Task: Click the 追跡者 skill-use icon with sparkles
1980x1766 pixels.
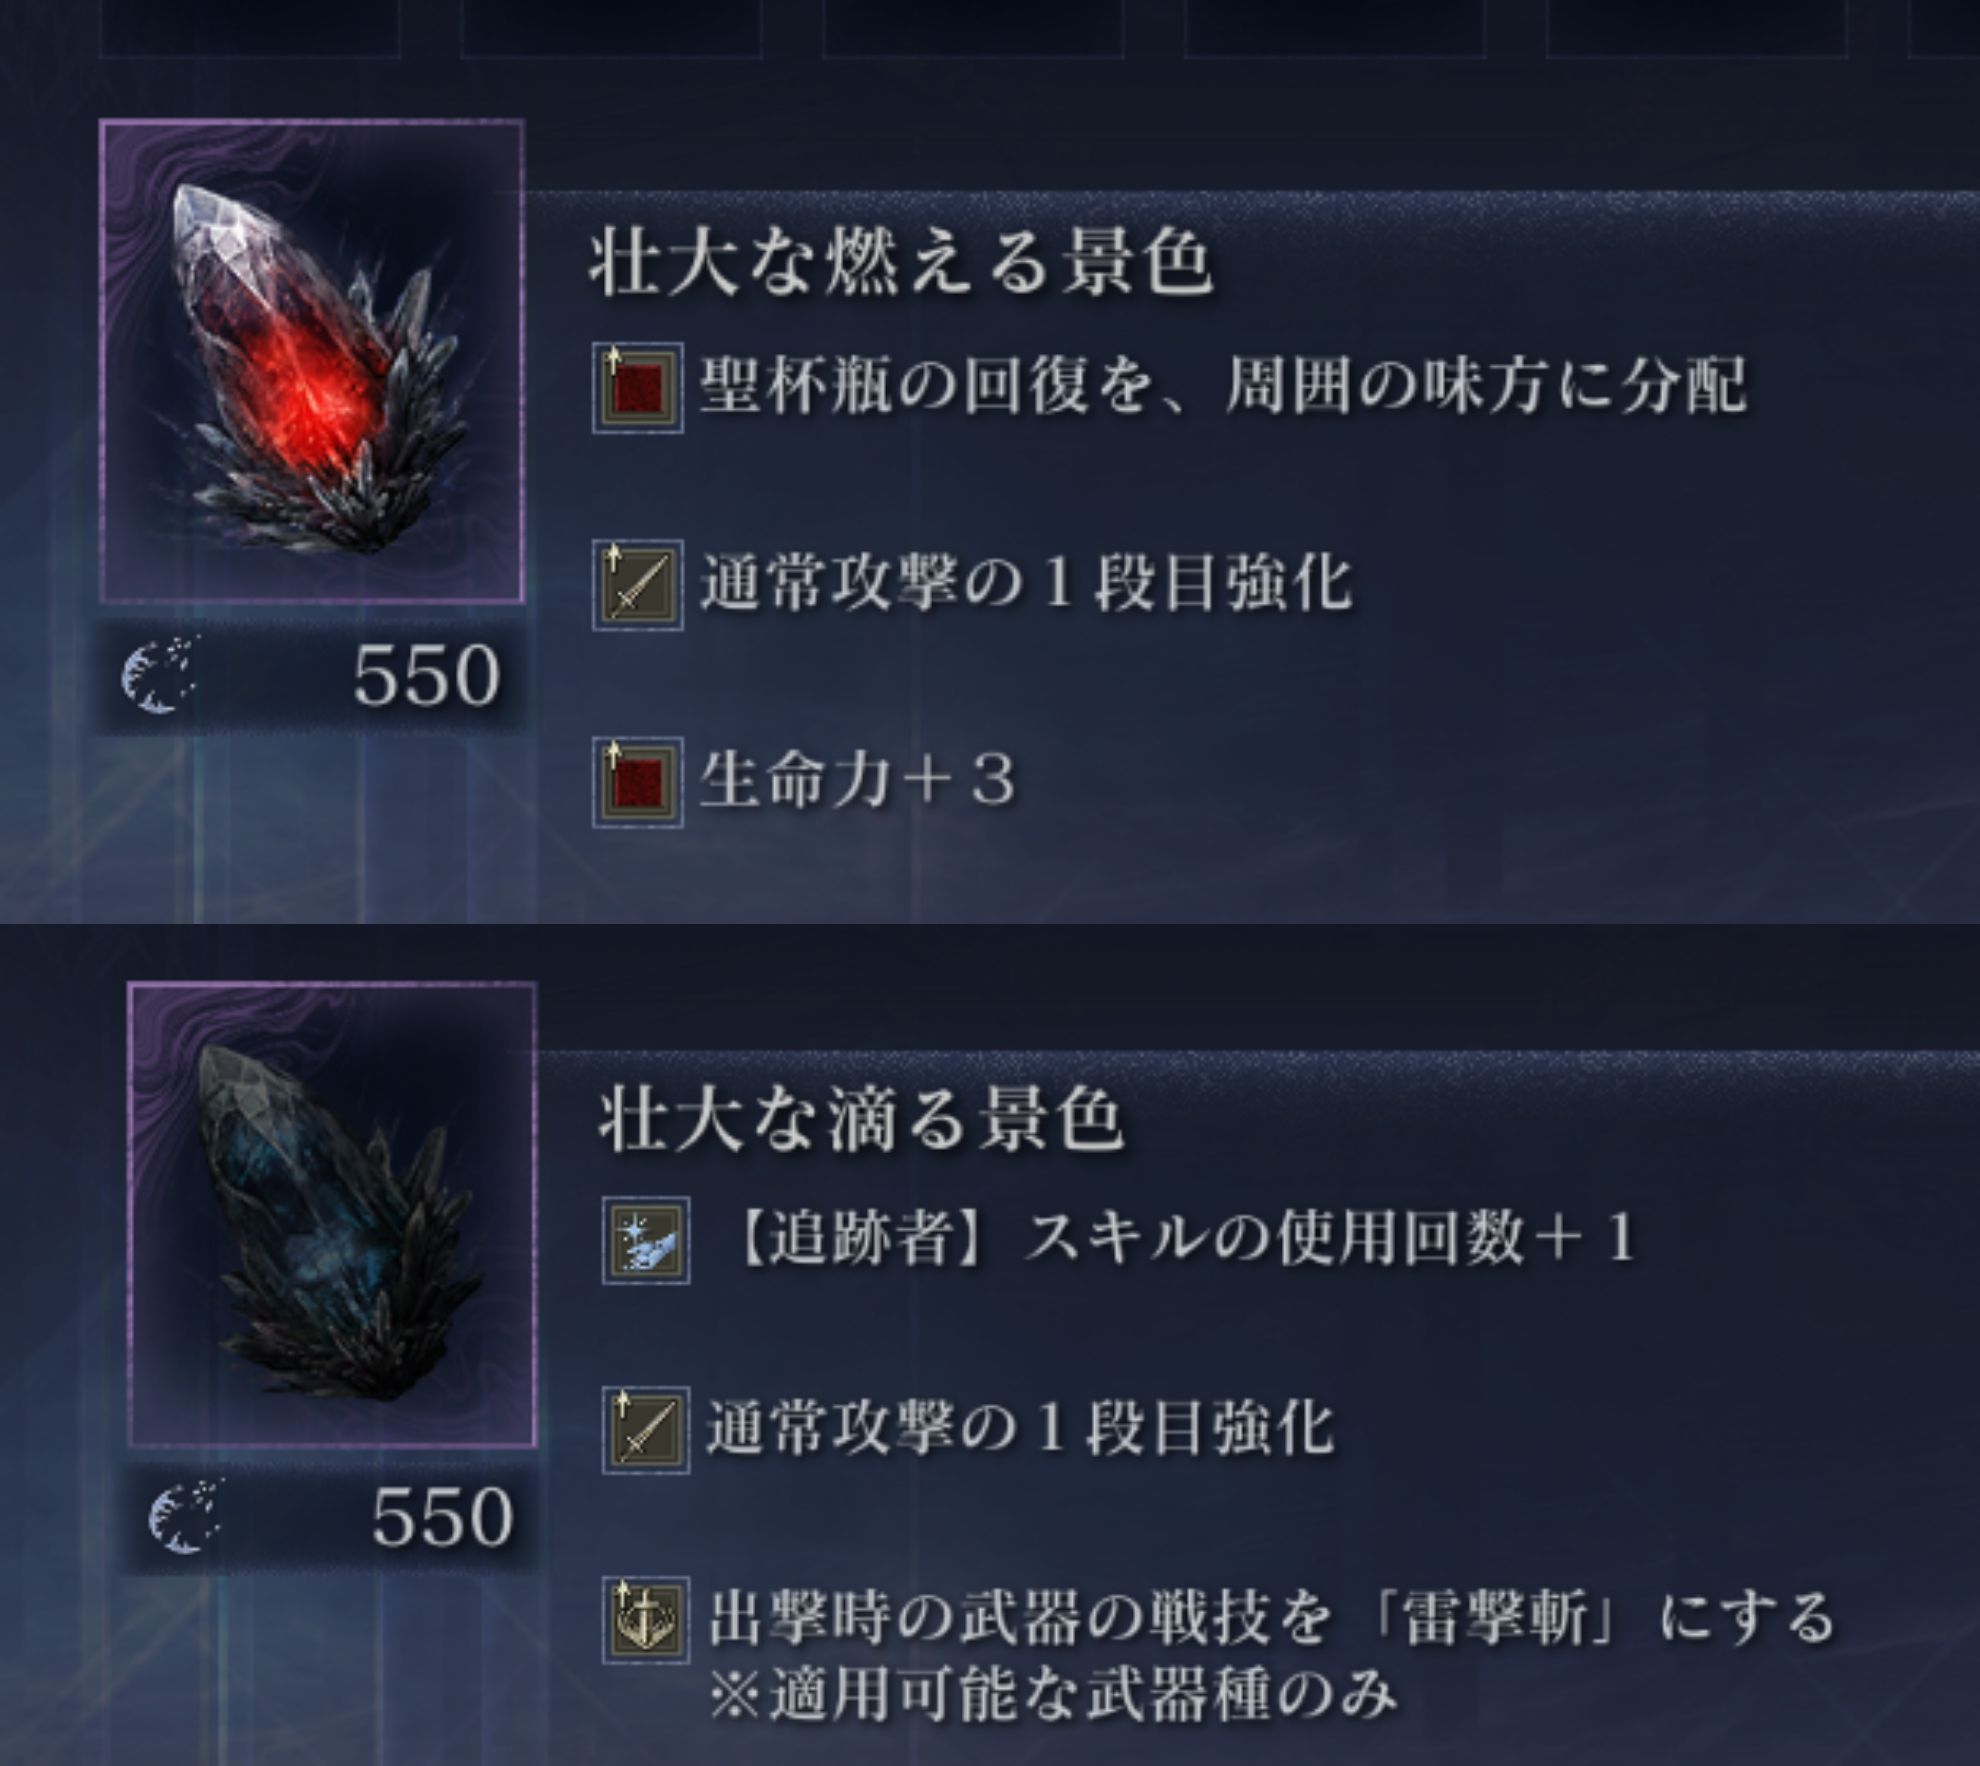Action: point(646,1240)
